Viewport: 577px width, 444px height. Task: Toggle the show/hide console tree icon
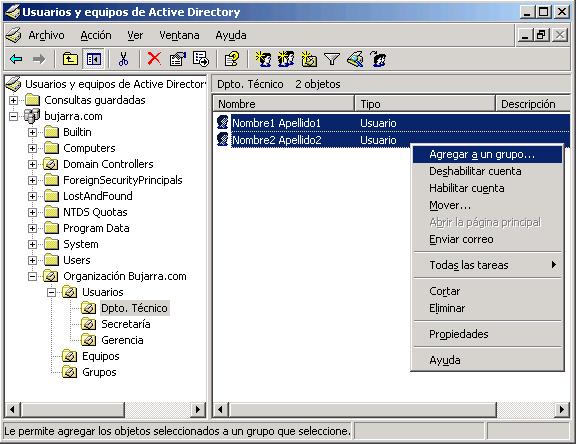(94, 59)
